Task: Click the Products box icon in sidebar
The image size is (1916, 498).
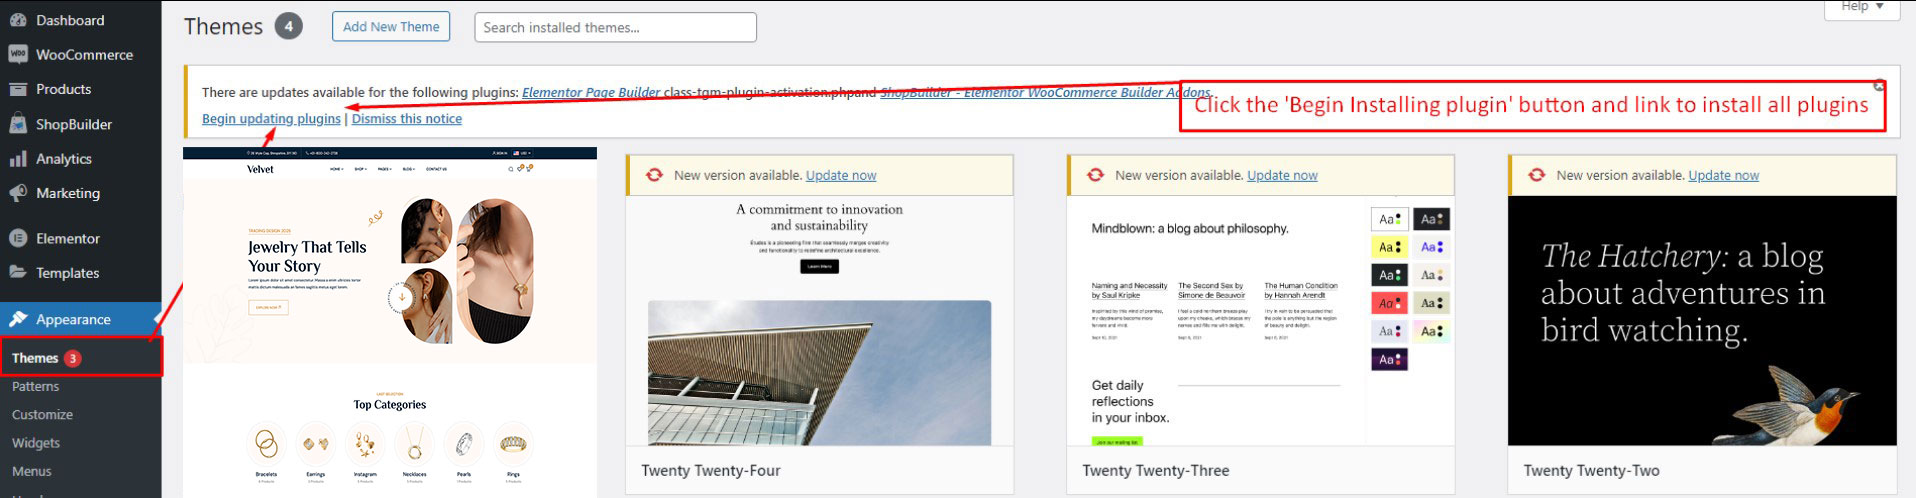Action: (x=17, y=89)
